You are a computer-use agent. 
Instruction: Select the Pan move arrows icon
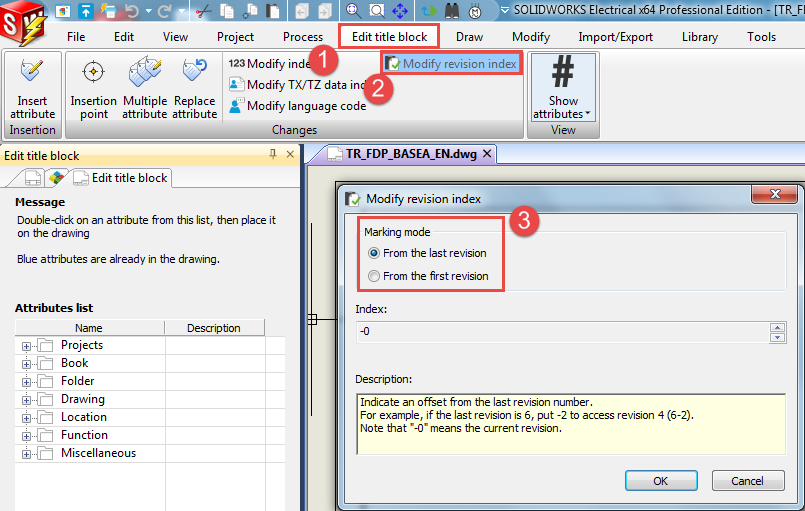point(400,11)
